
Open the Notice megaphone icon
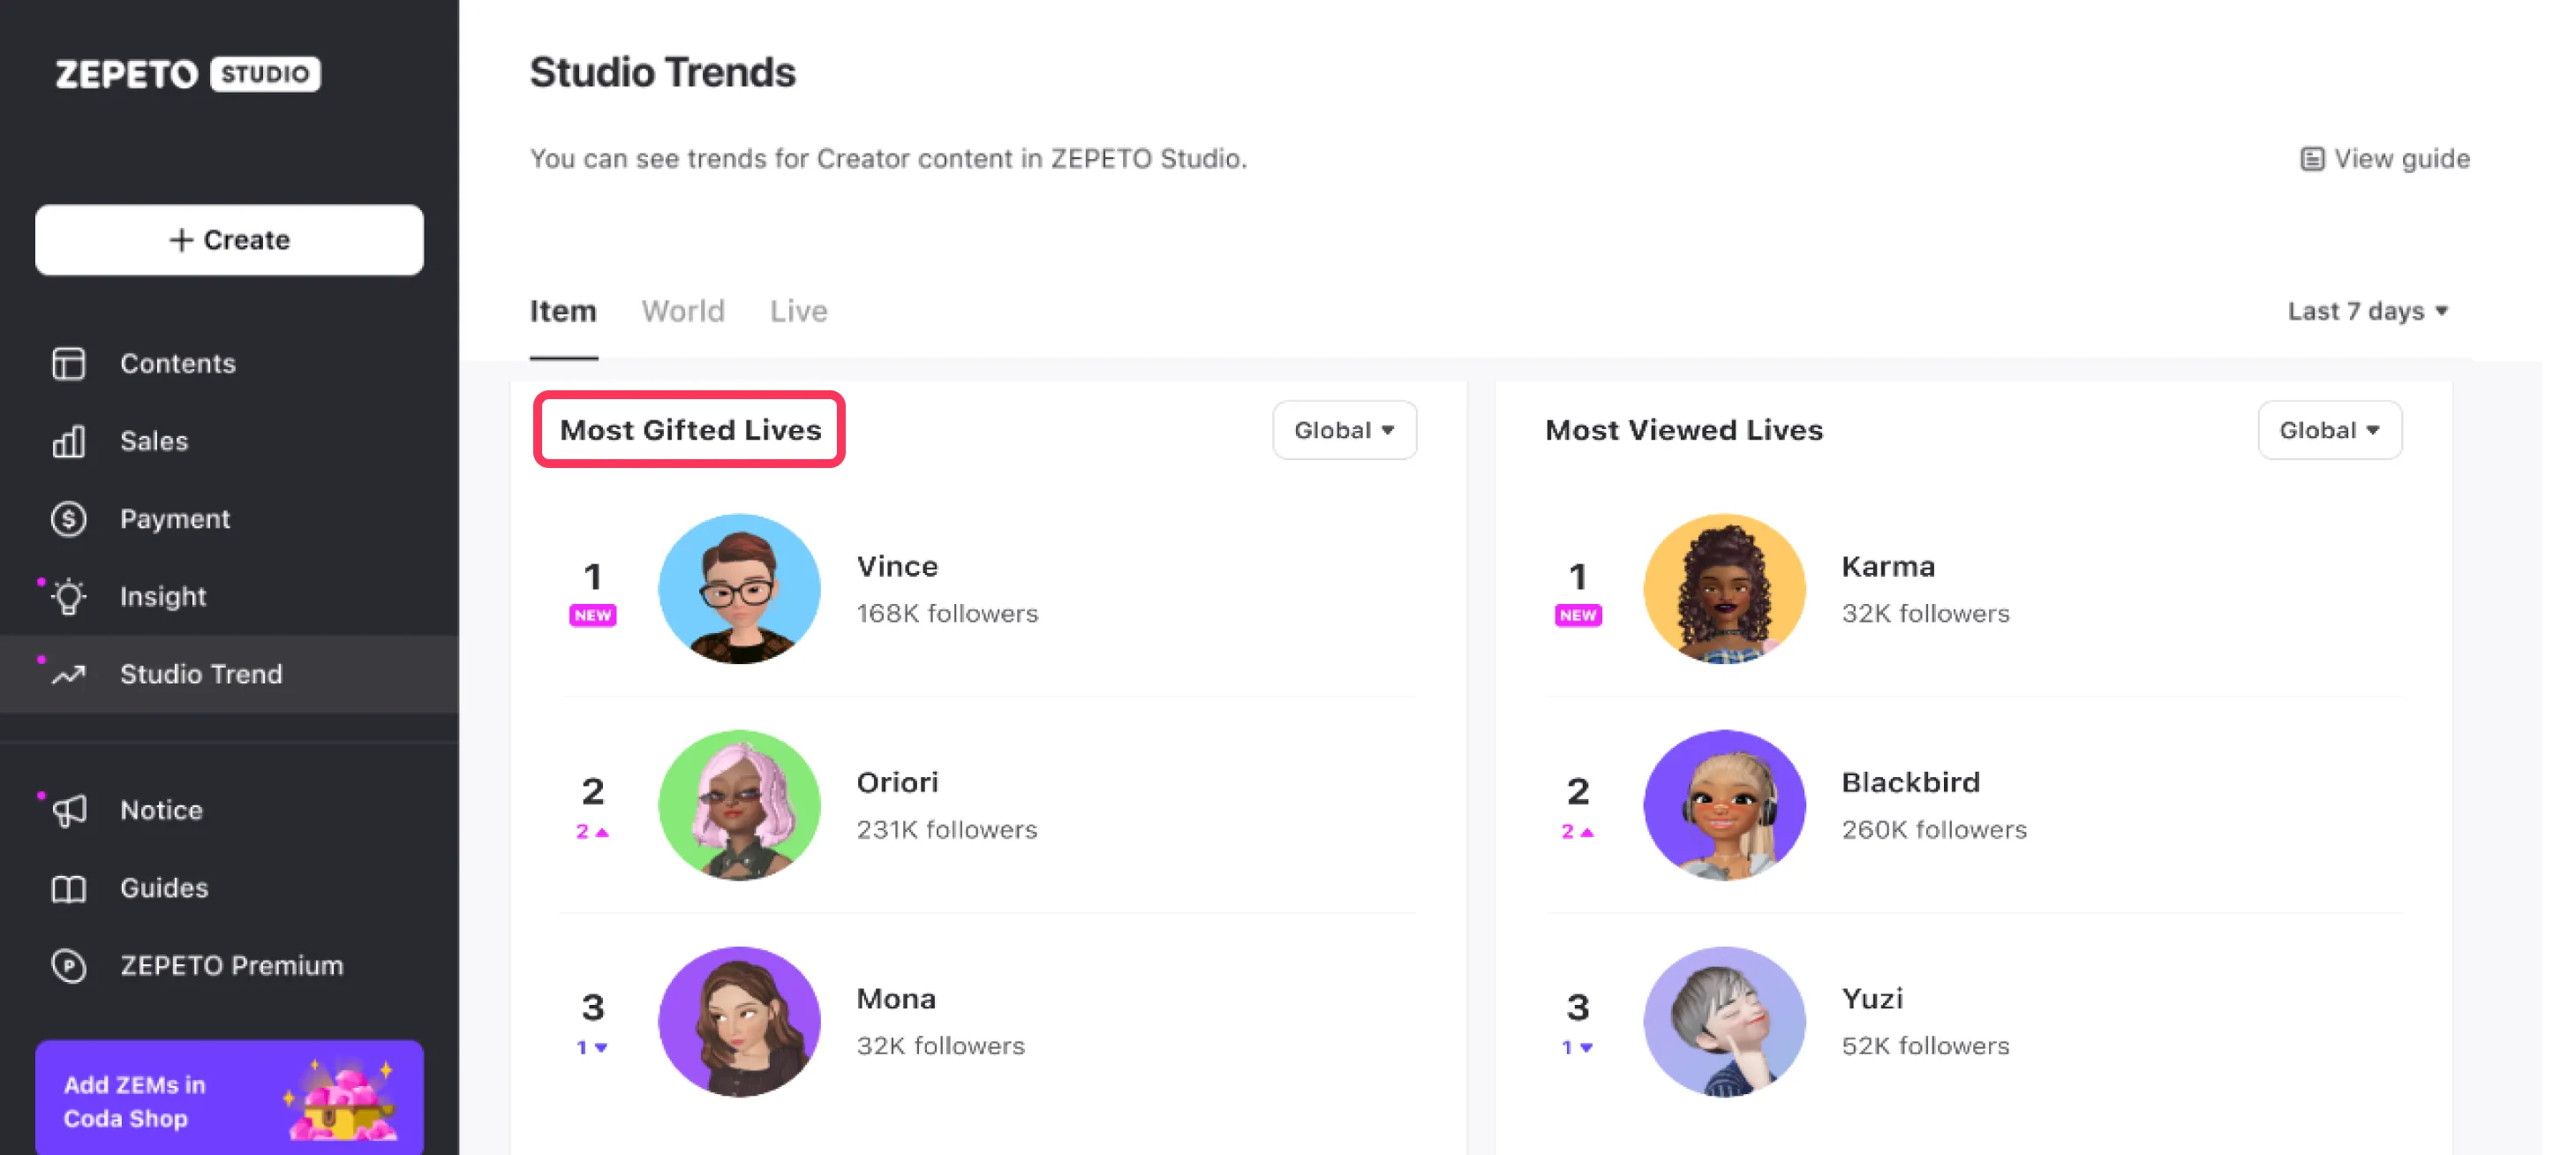tap(68, 811)
